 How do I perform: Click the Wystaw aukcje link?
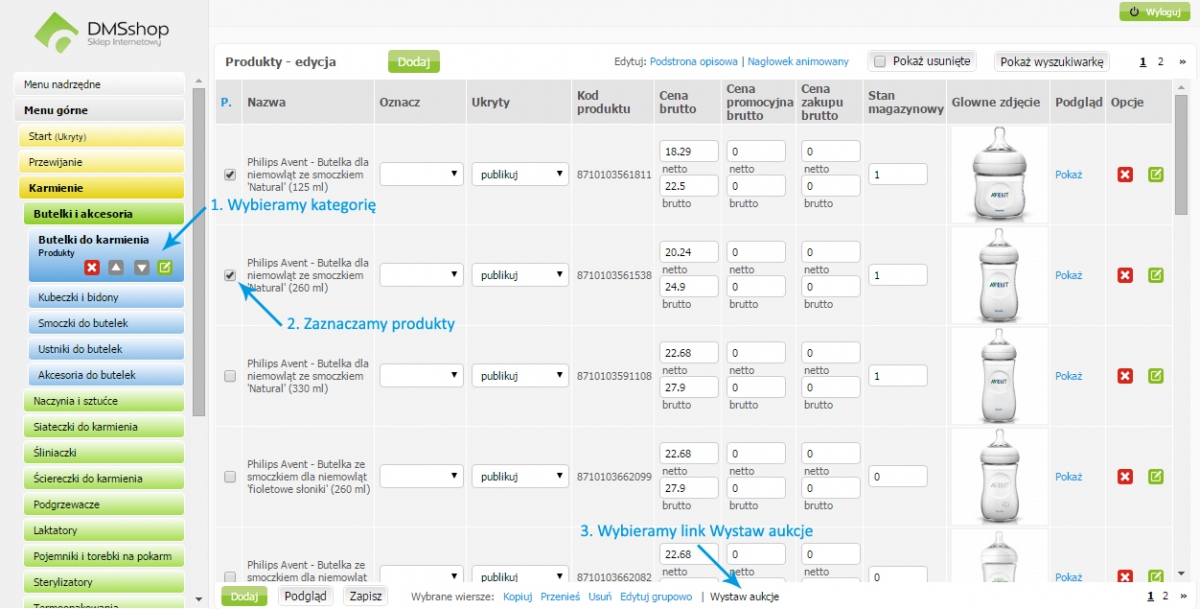[745, 597]
